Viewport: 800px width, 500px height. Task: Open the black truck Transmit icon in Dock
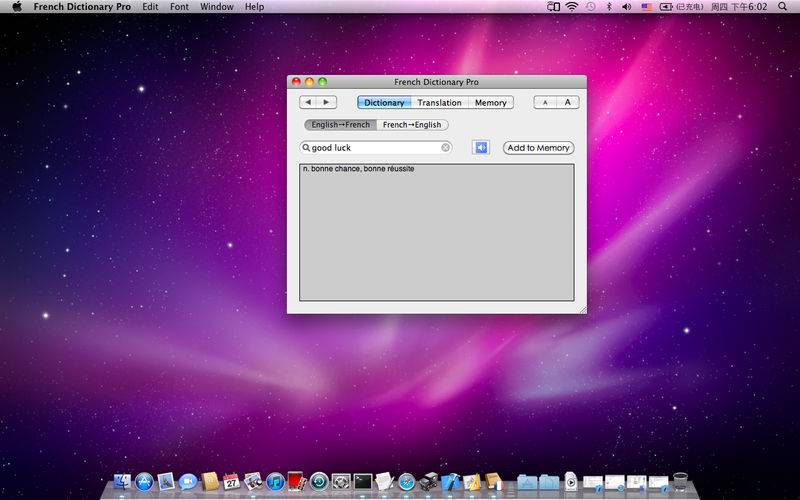coord(429,482)
